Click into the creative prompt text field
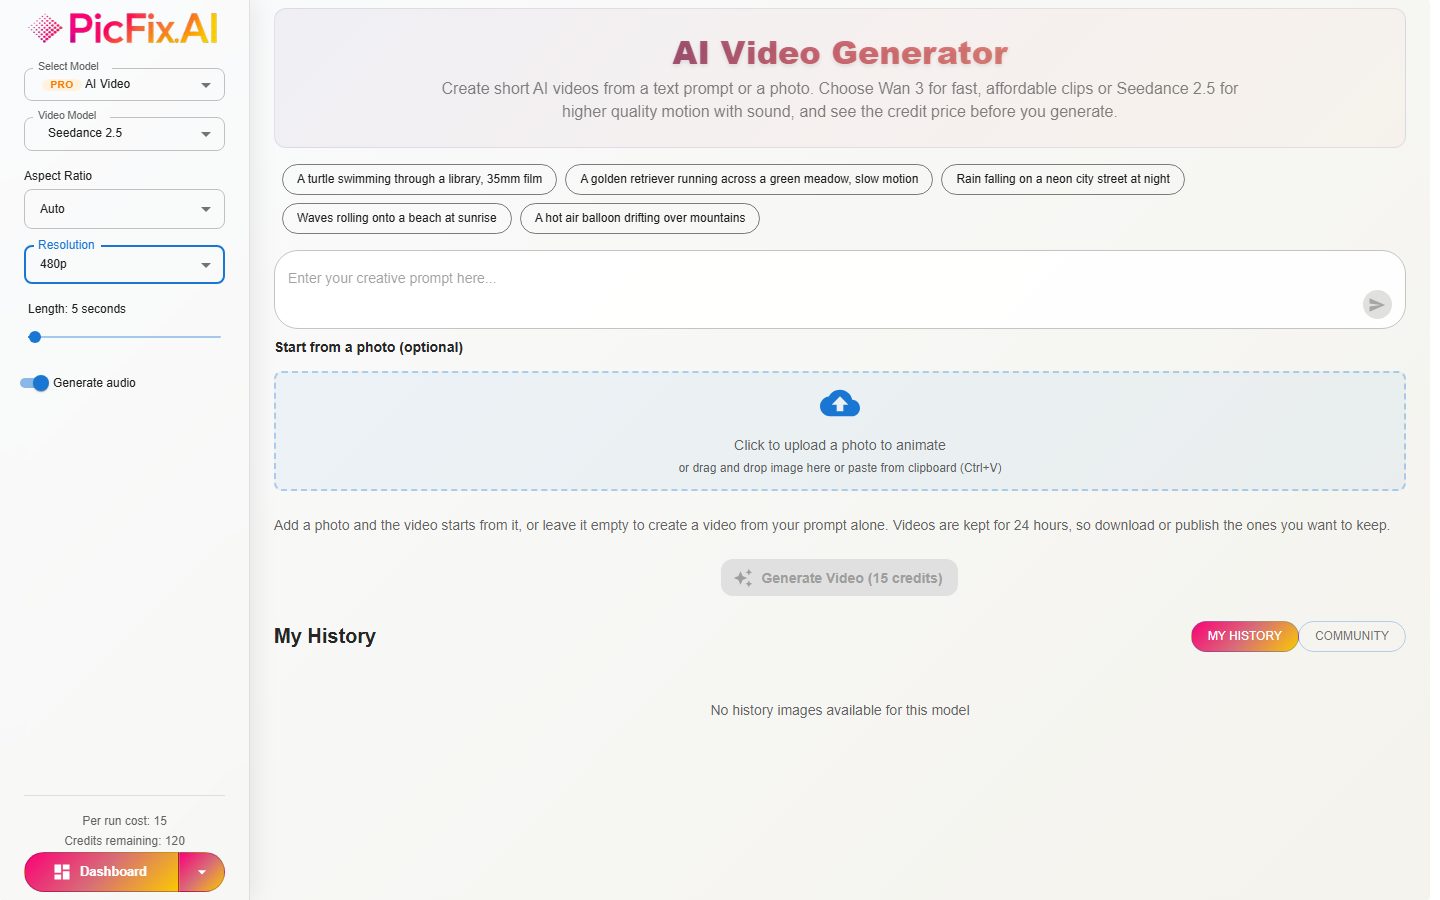The image size is (1440, 900). (840, 289)
